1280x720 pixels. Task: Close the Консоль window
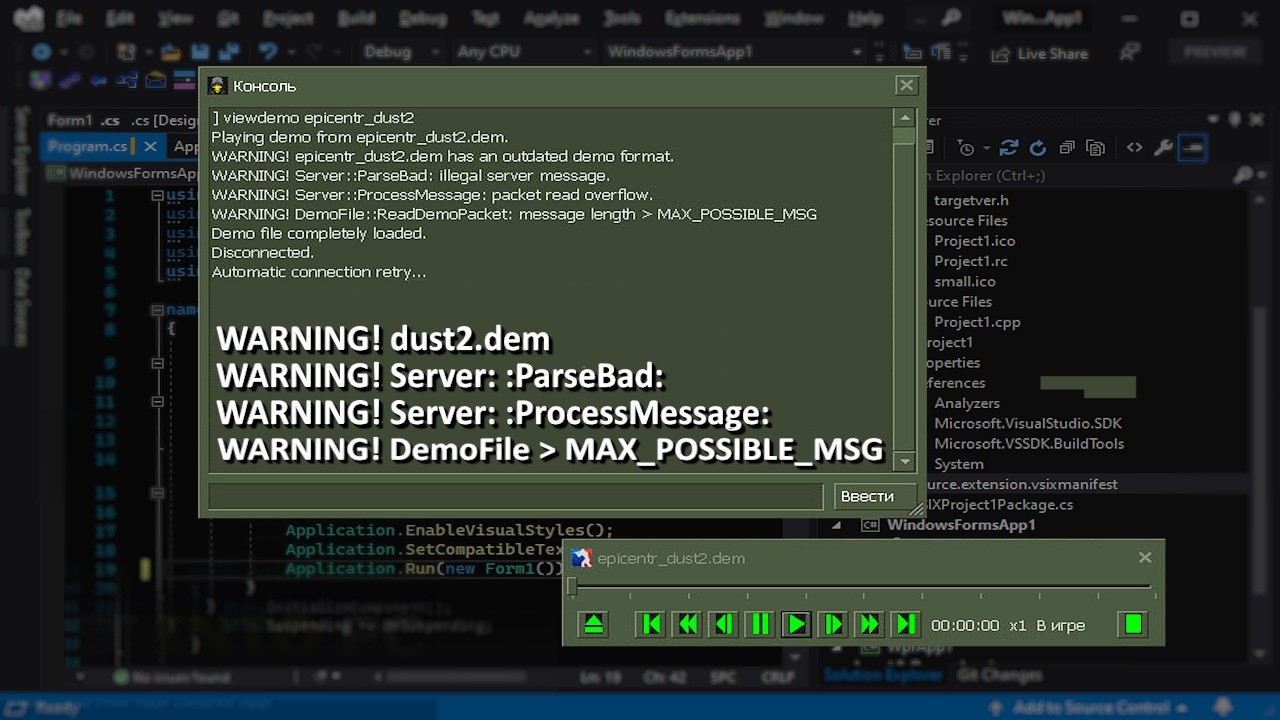click(x=906, y=86)
